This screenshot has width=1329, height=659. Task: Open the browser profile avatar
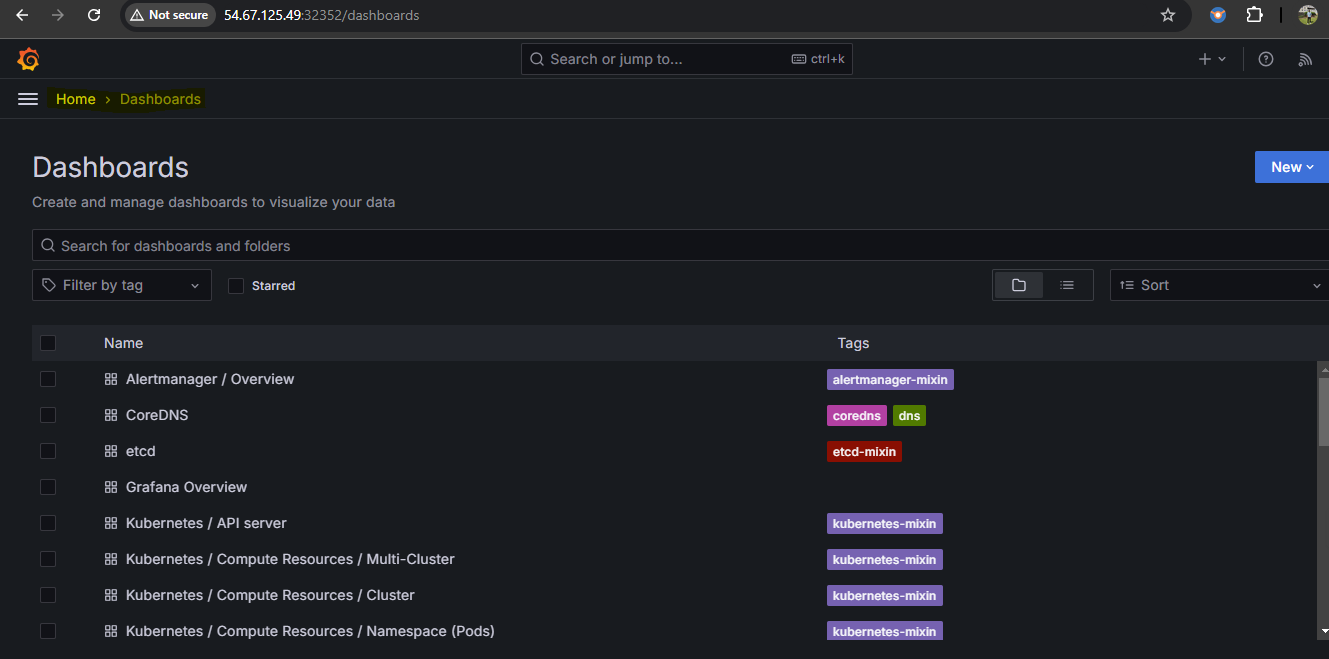pyautogui.click(x=1308, y=15)
